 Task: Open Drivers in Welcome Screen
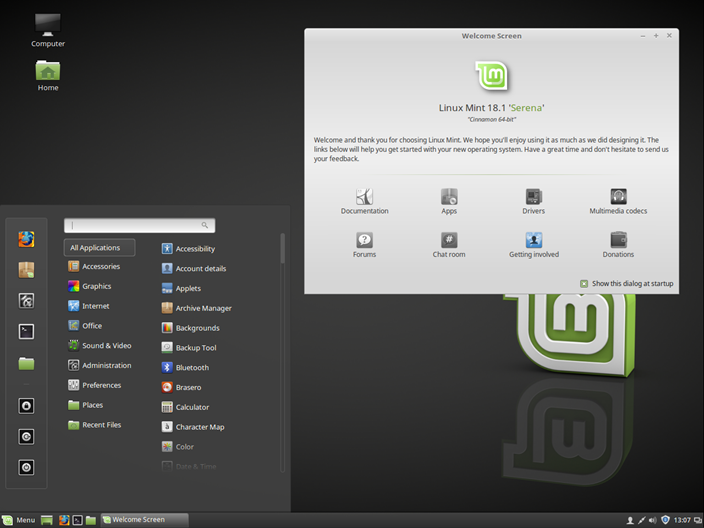pyautogui.click(x=533, y=201)
